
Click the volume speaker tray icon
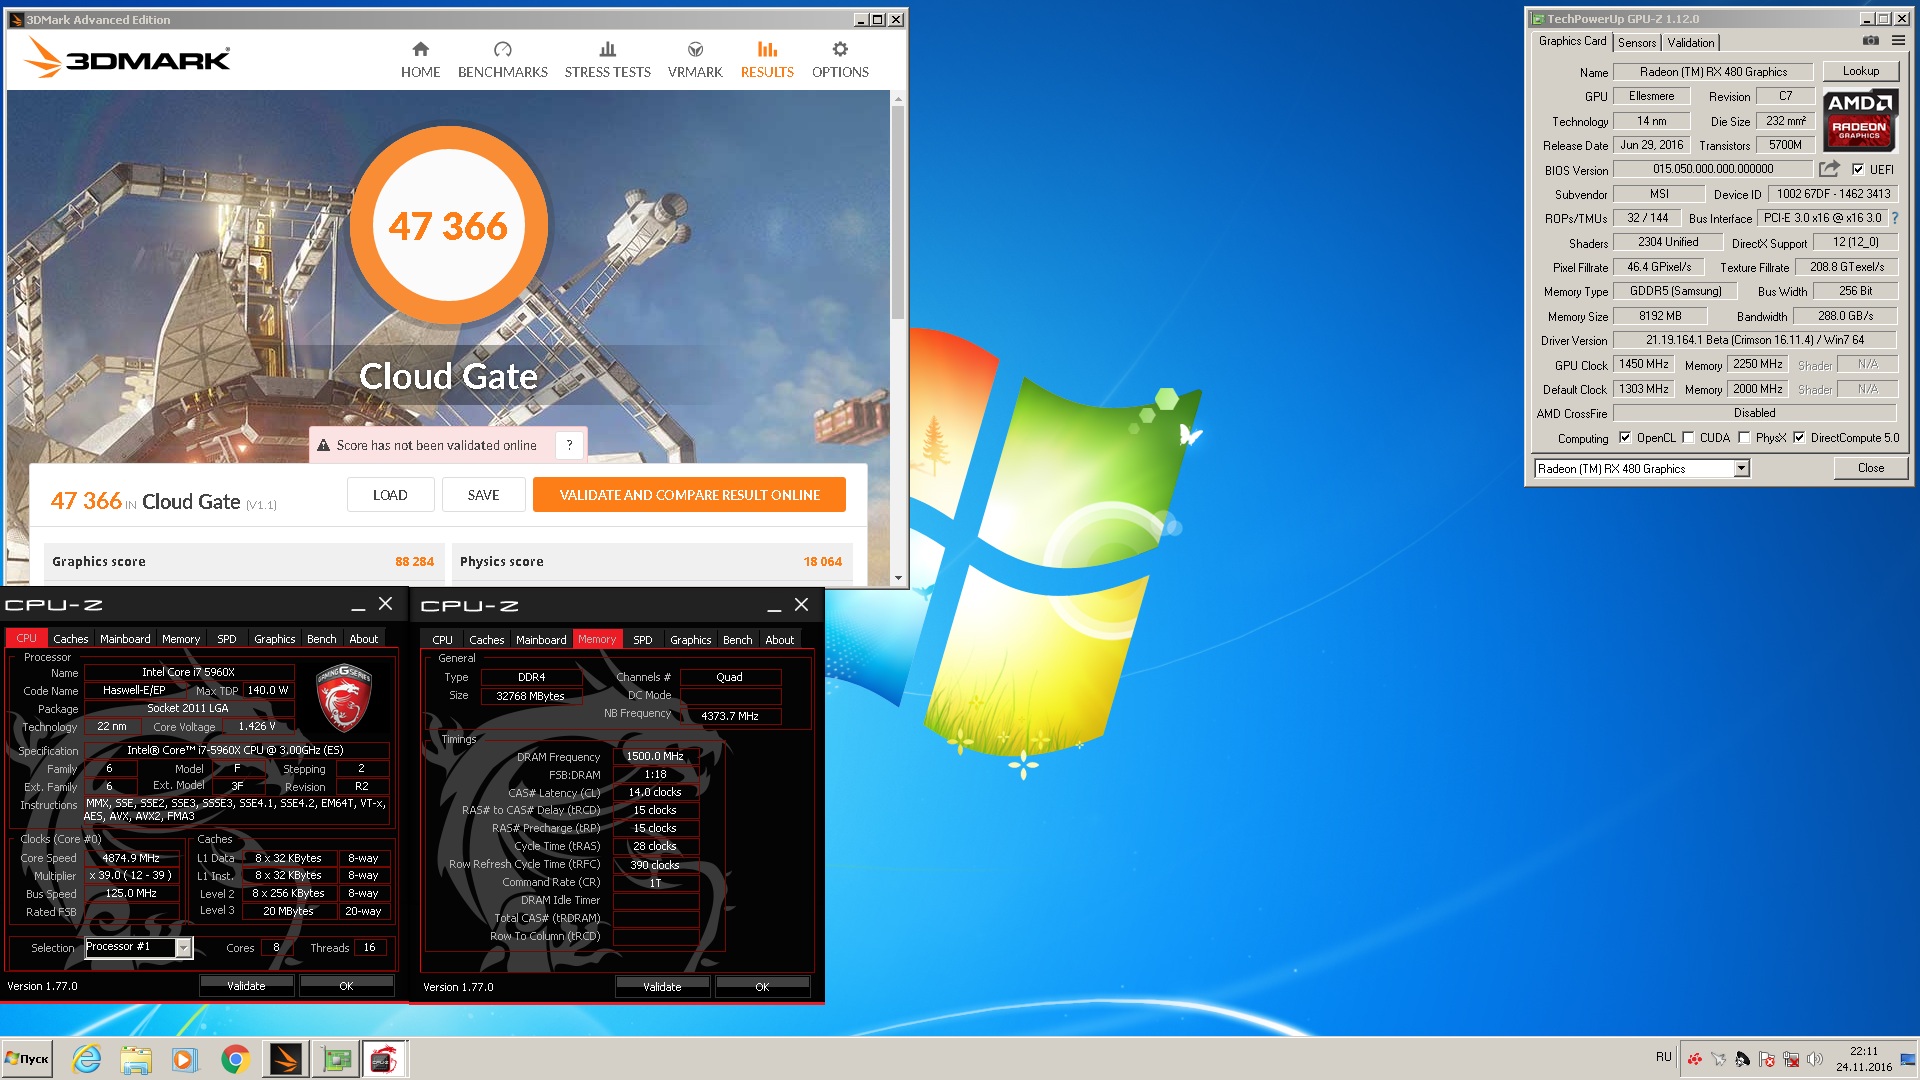[x=1815, y=1058]
